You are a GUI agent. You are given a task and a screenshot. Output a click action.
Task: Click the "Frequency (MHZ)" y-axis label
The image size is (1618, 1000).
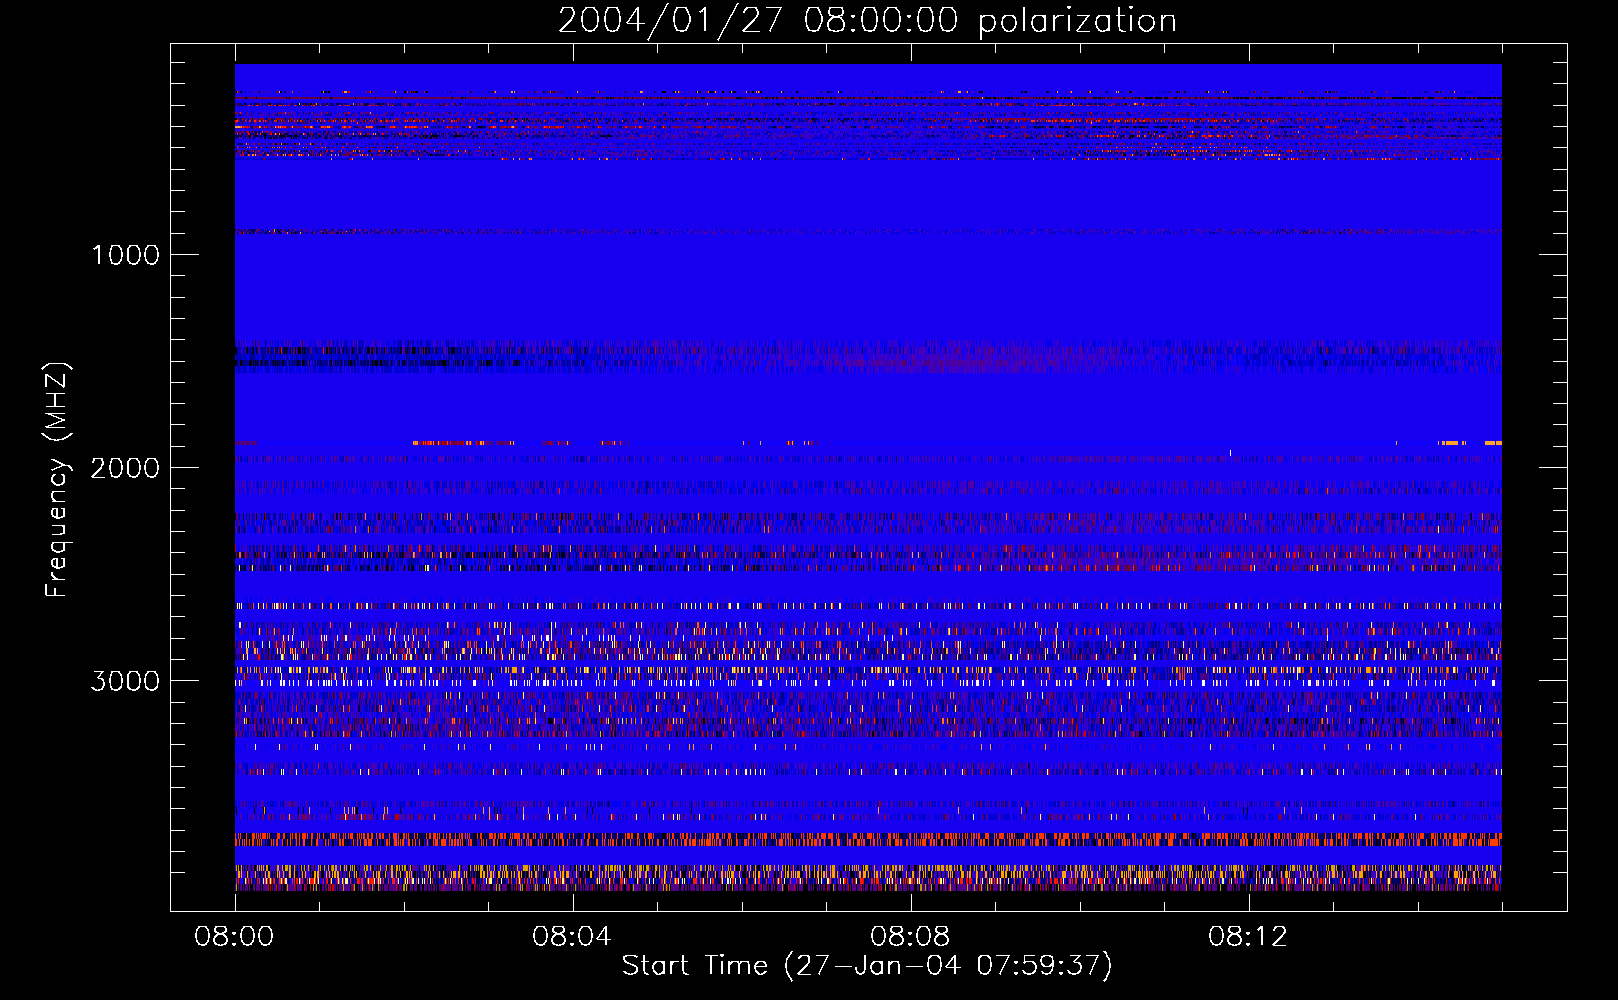pos(58,480)
